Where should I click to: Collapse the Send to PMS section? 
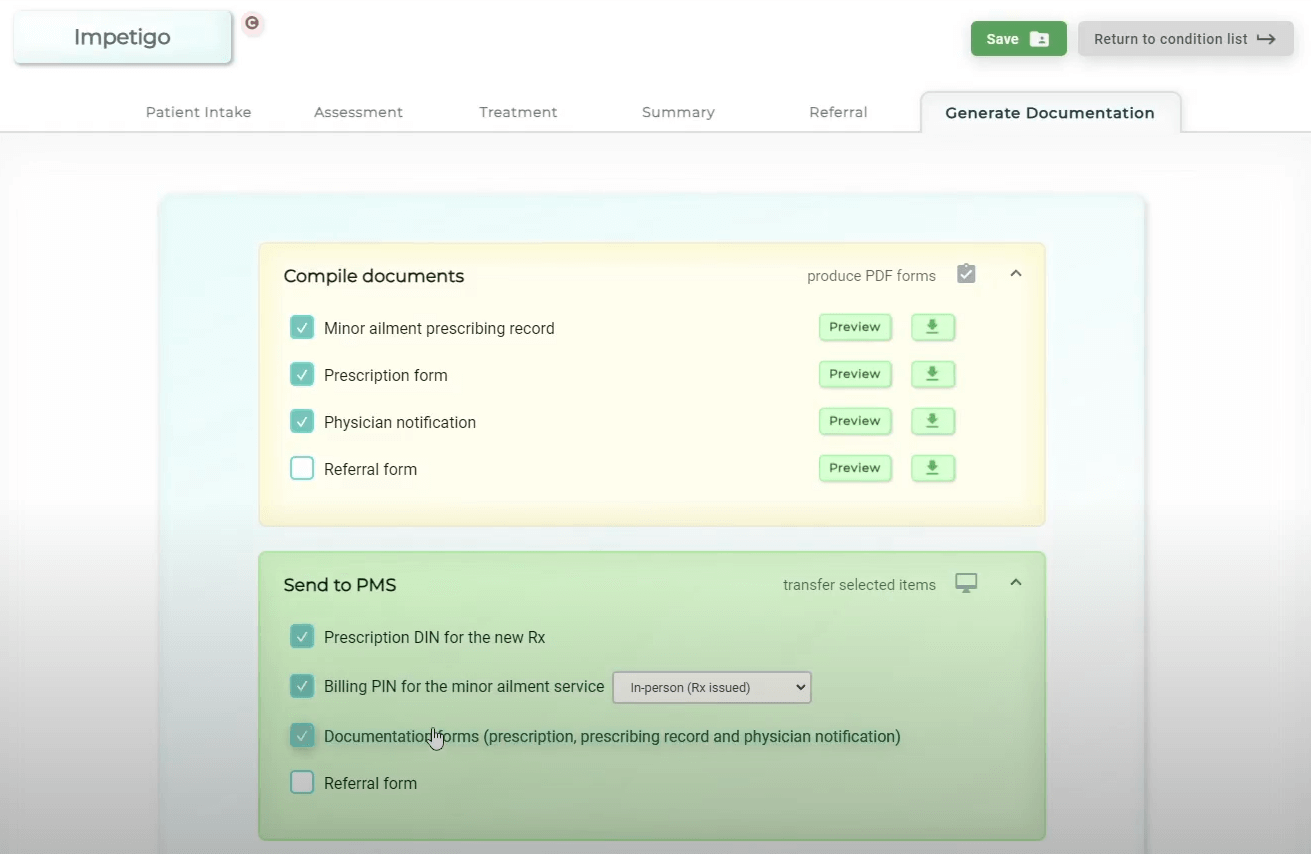[x=1015, y=582]
